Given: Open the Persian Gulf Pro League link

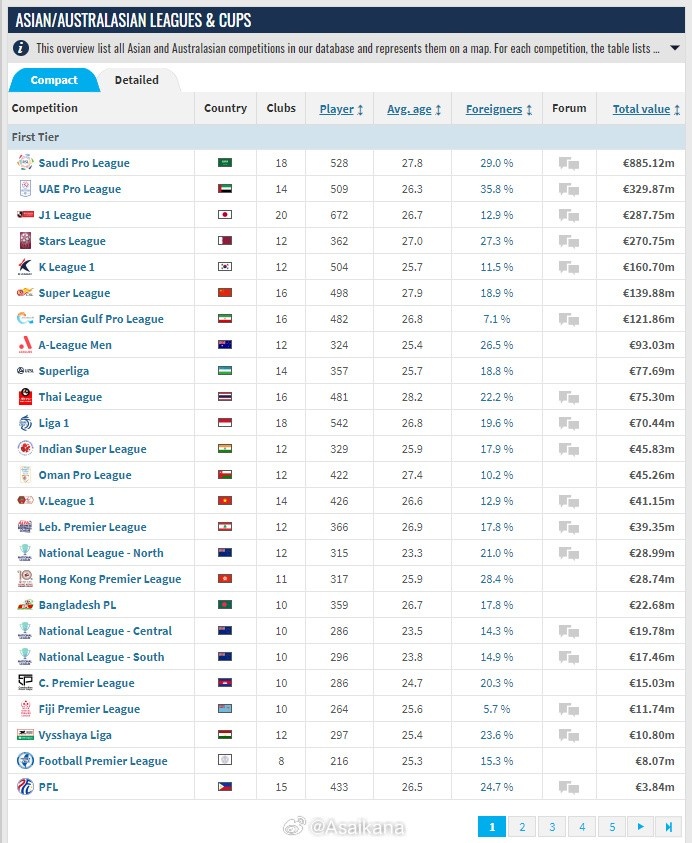Looking at the screenshot, I should pyautogui.click(x=101, y=319).
